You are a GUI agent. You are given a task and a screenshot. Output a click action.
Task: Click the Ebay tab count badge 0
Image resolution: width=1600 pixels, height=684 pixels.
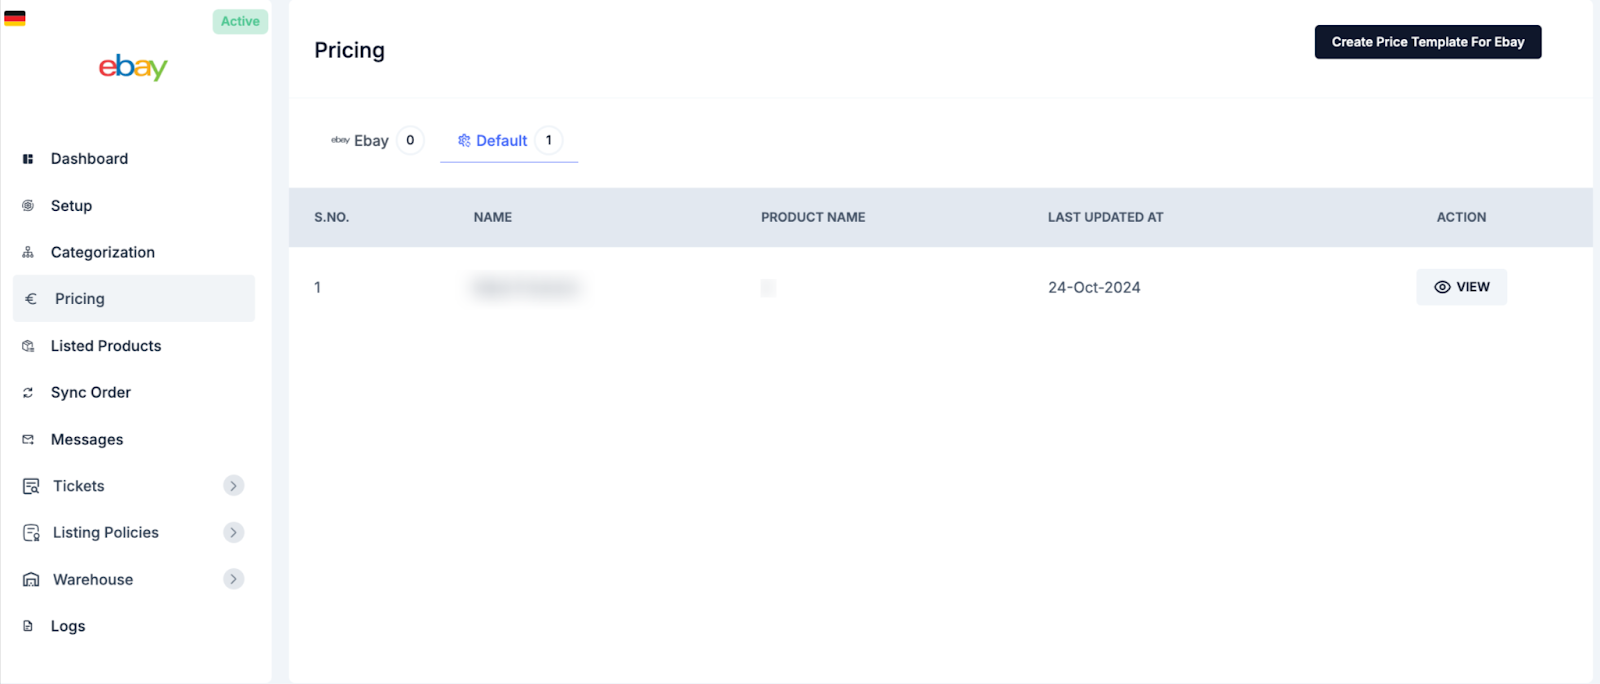(x=410, y=140)
